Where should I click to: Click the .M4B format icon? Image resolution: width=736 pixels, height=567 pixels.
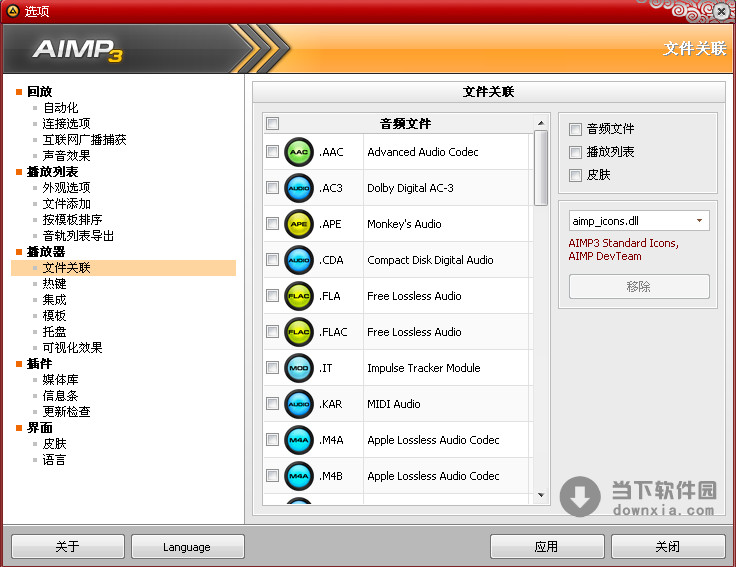[x=299, y=476]
